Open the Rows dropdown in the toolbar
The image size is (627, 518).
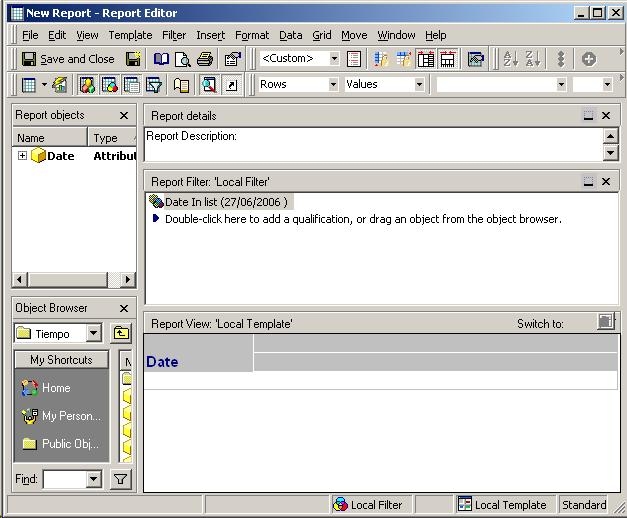click(x=333, y=85)
